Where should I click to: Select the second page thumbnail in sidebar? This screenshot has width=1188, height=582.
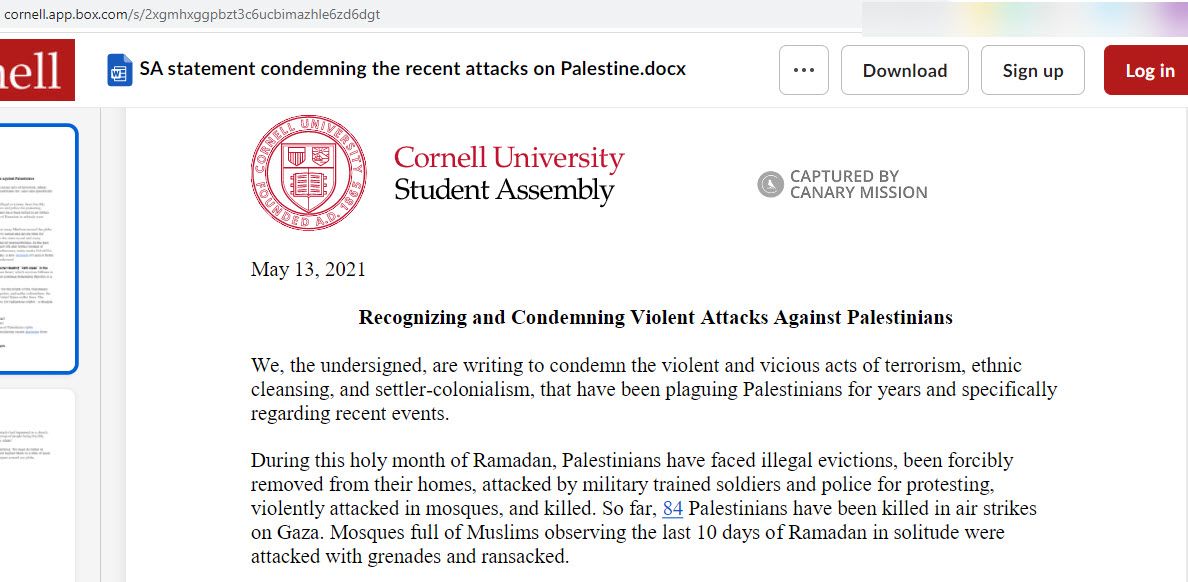pos(38,485)
